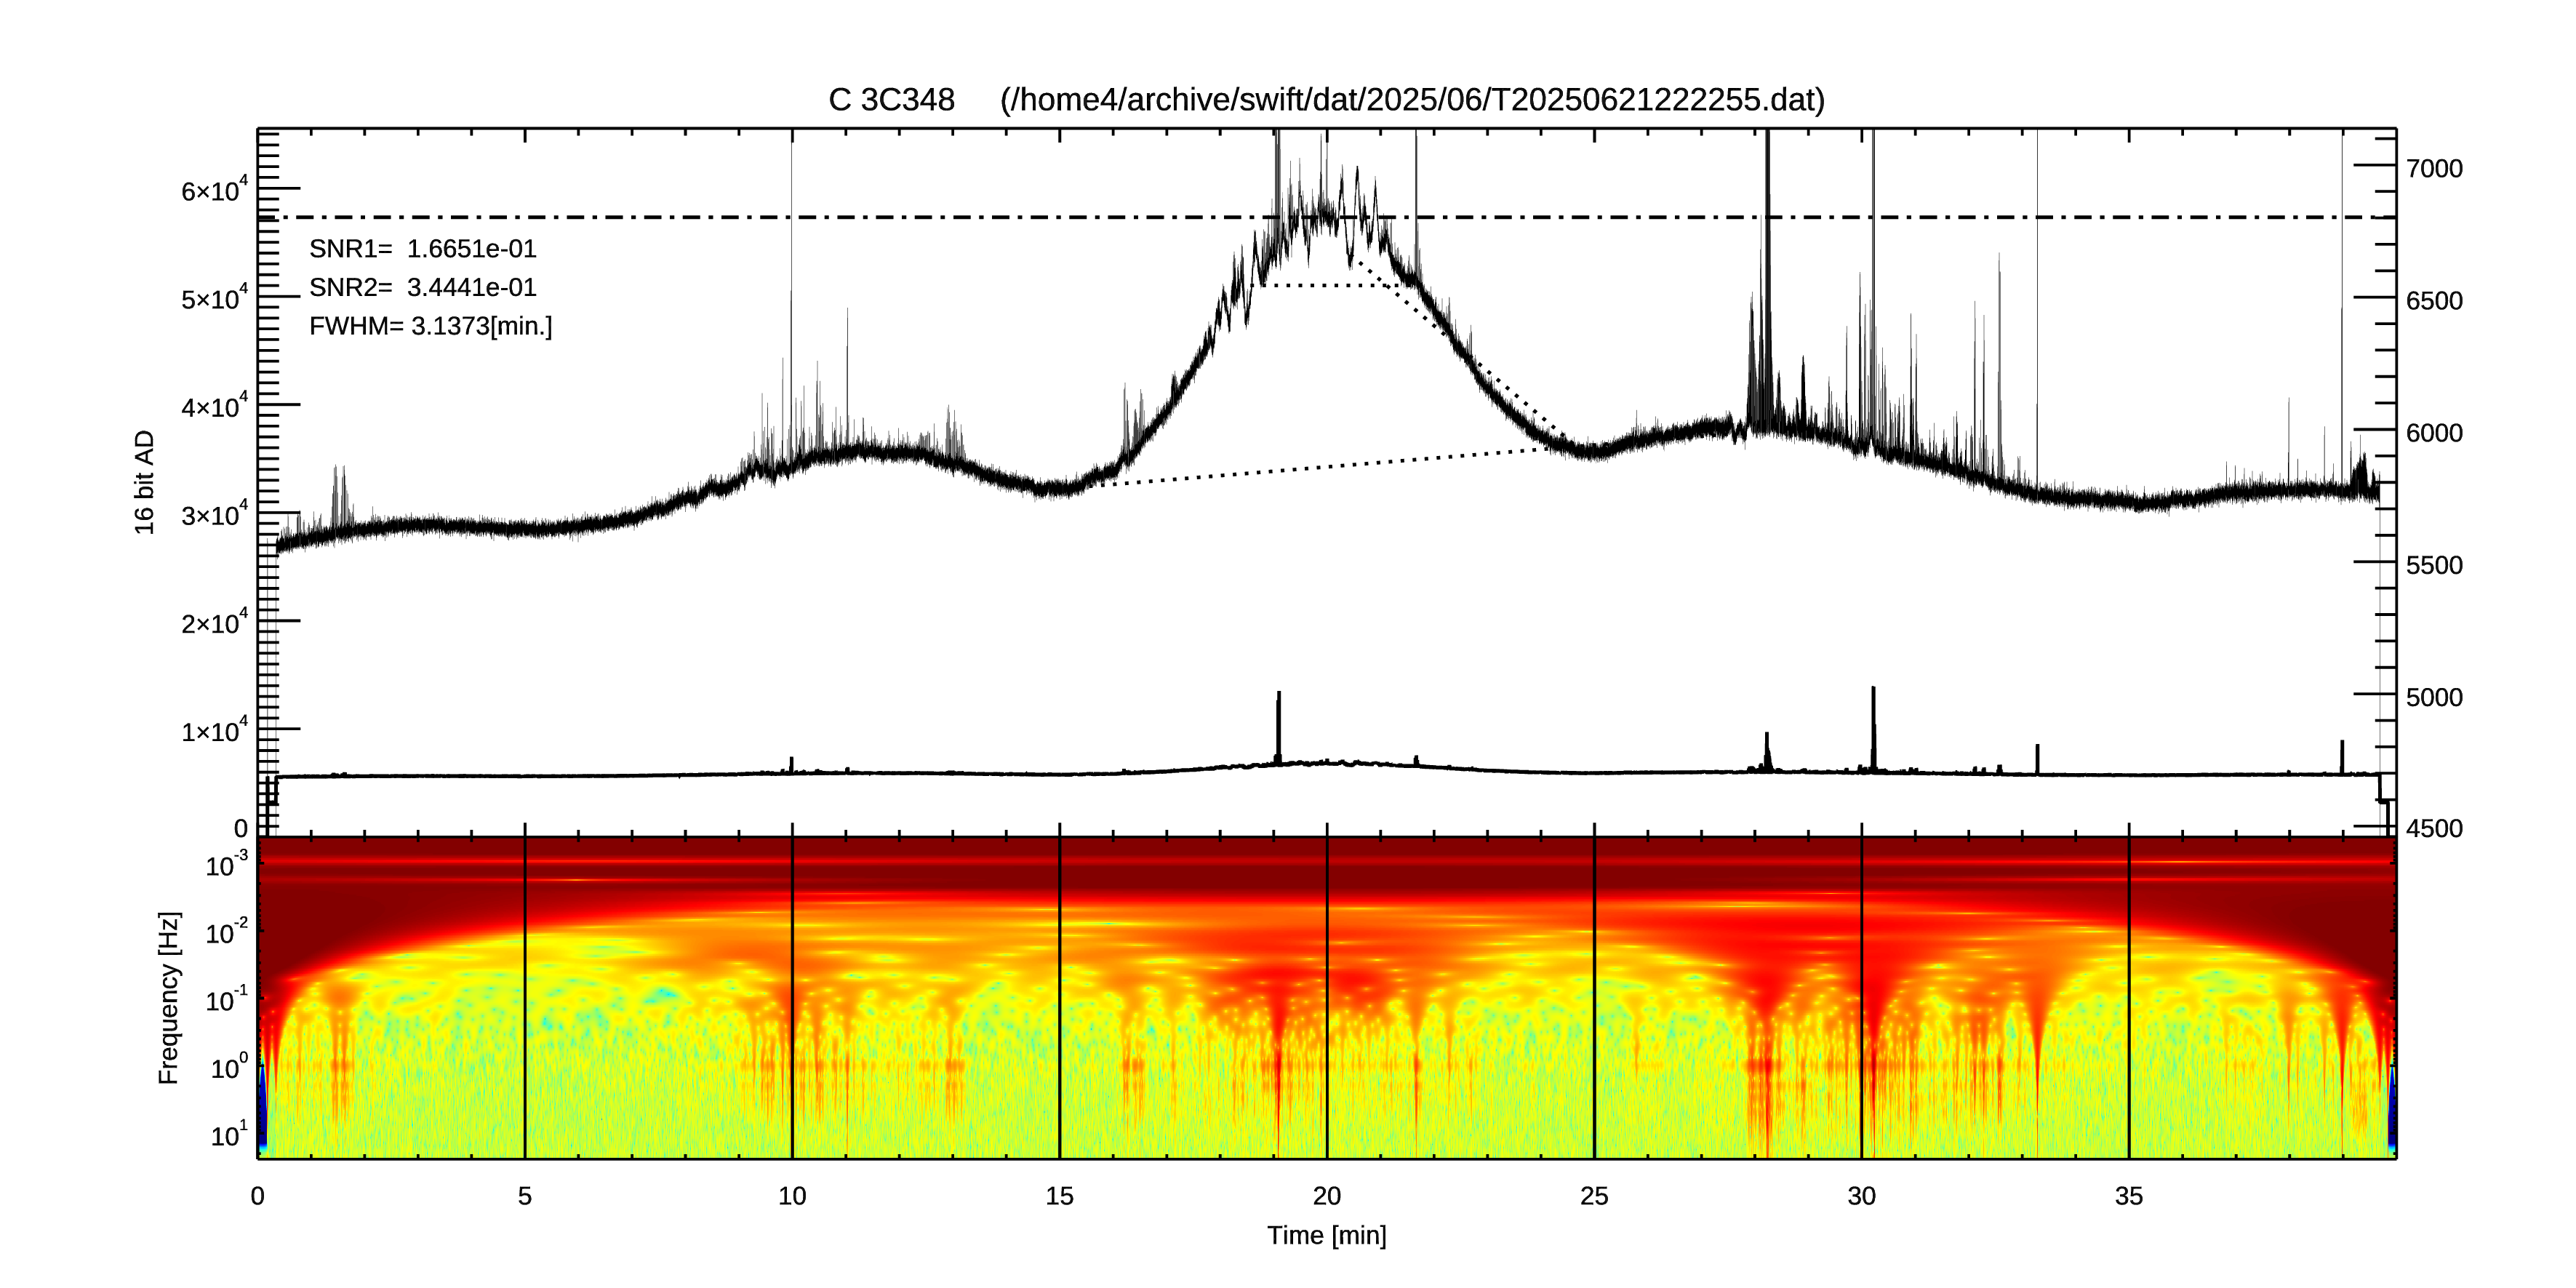
Task: Click the time axis tick label 0
Action: coord(258,1196)
